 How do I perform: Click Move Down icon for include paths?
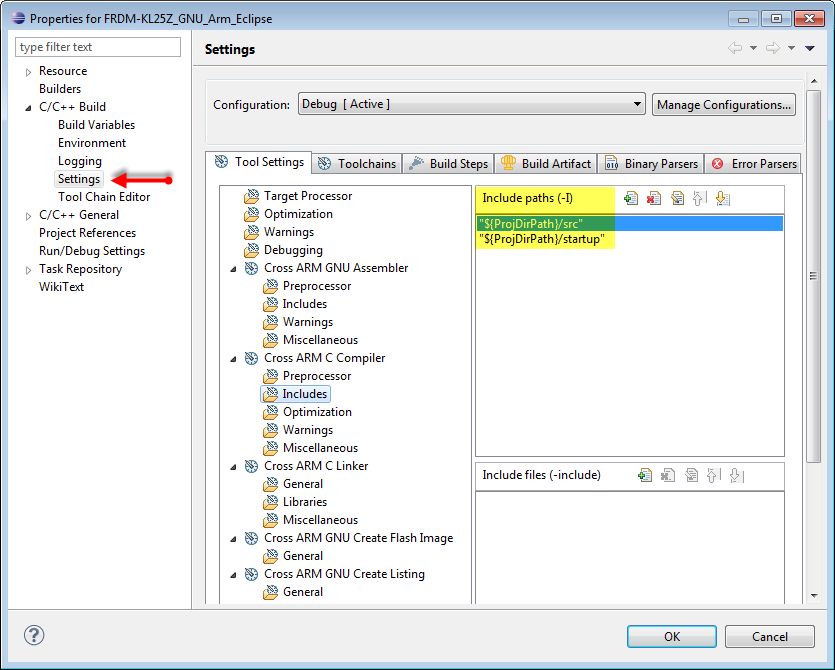pyautogui.click(x=722, y=198)
